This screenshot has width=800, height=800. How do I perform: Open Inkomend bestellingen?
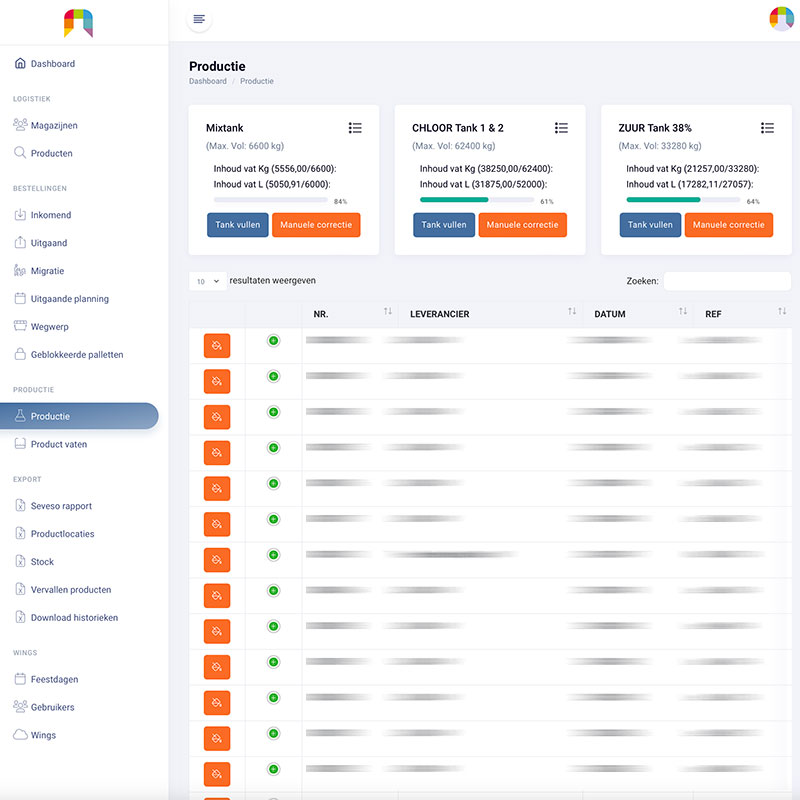point(43,215)
